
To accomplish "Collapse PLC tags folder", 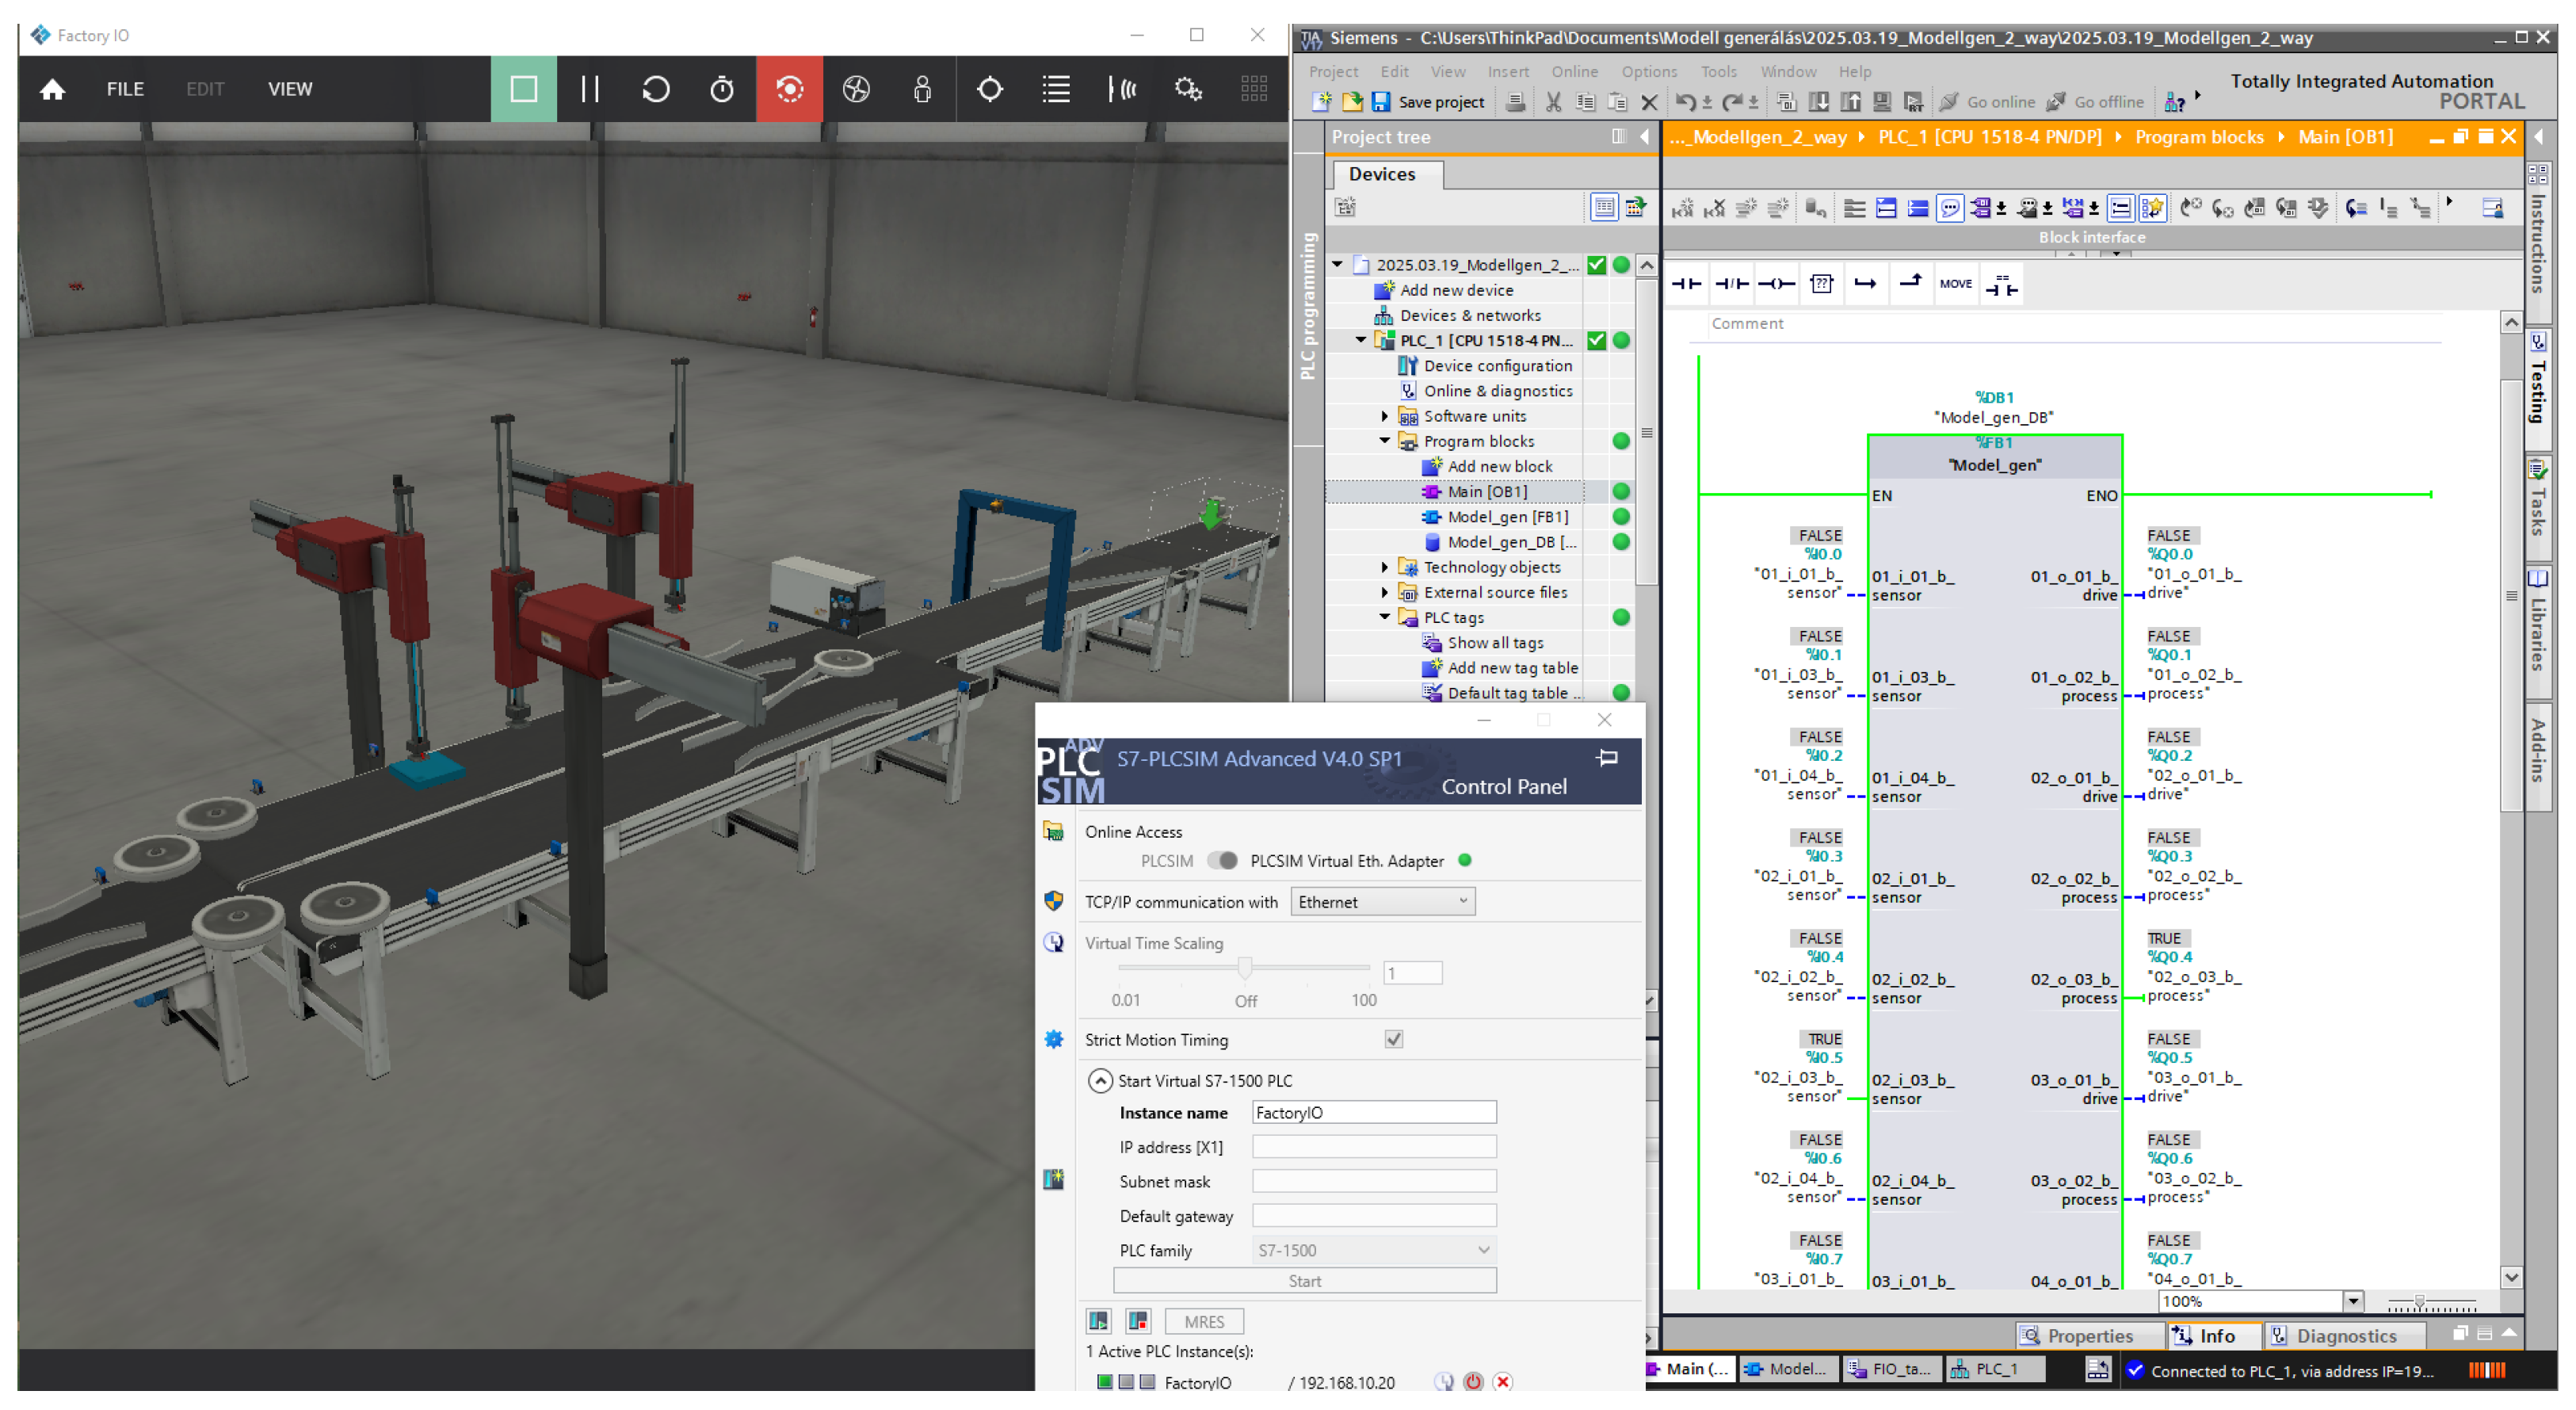I will [1385, 617].
